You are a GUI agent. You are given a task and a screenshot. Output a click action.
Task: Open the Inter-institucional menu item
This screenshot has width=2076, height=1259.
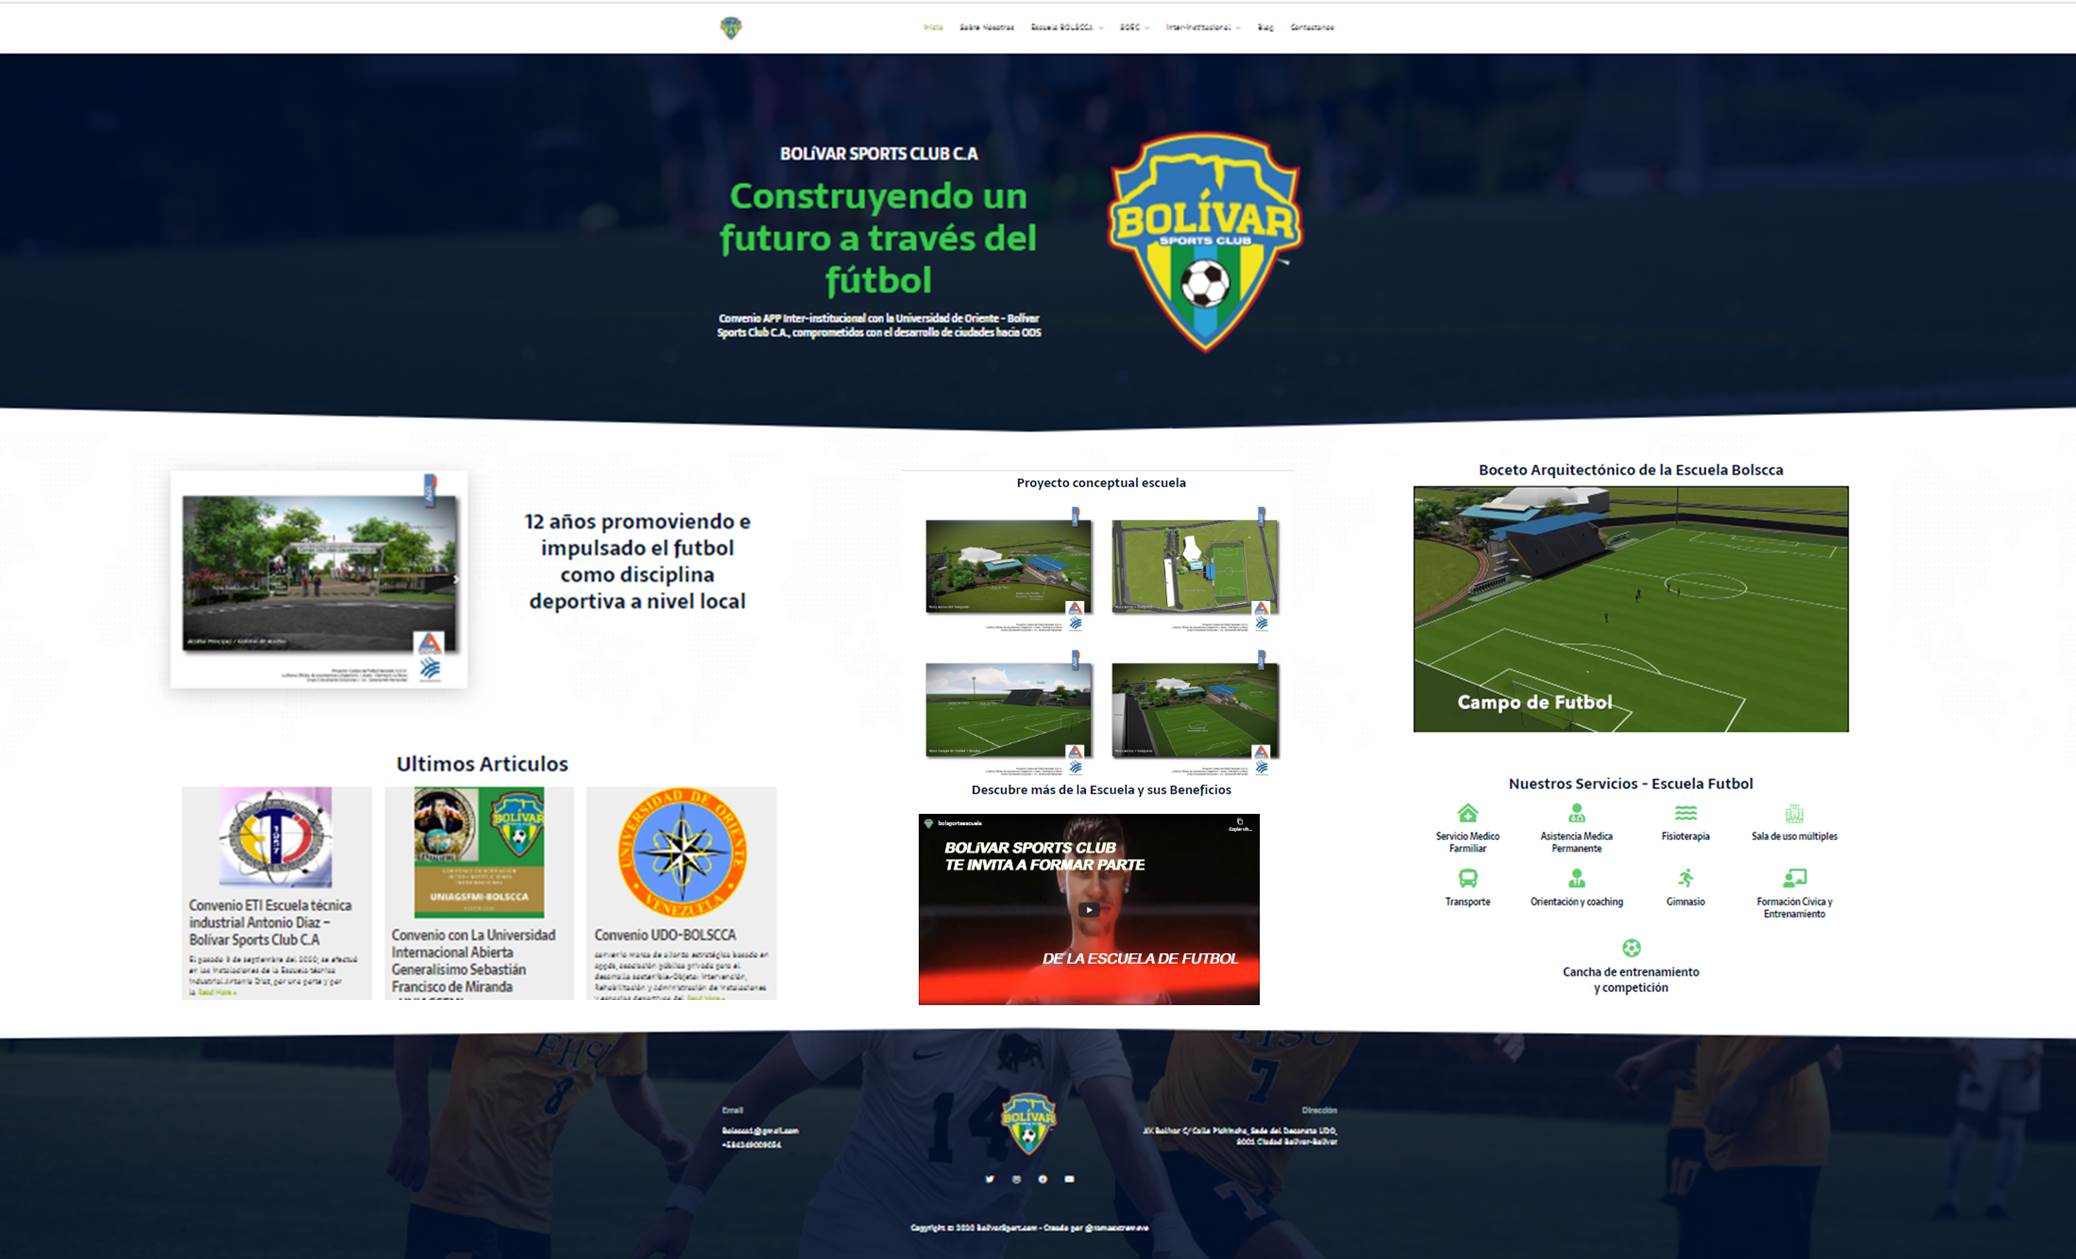1199,28
